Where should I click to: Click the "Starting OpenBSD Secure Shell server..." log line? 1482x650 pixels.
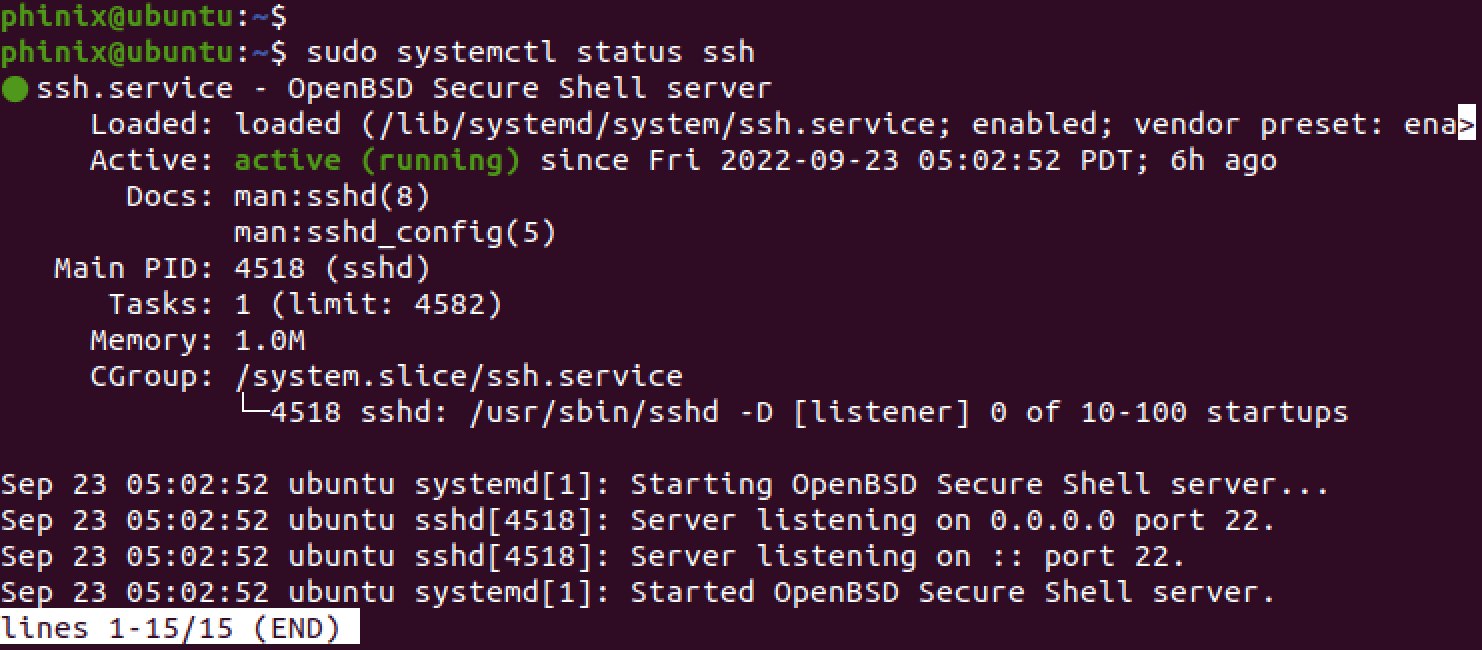980,485
